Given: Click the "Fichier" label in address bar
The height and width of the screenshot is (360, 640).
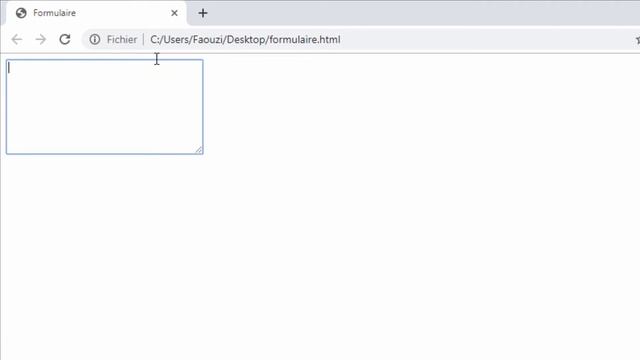Looking at the screenshot, I should 122,40.
